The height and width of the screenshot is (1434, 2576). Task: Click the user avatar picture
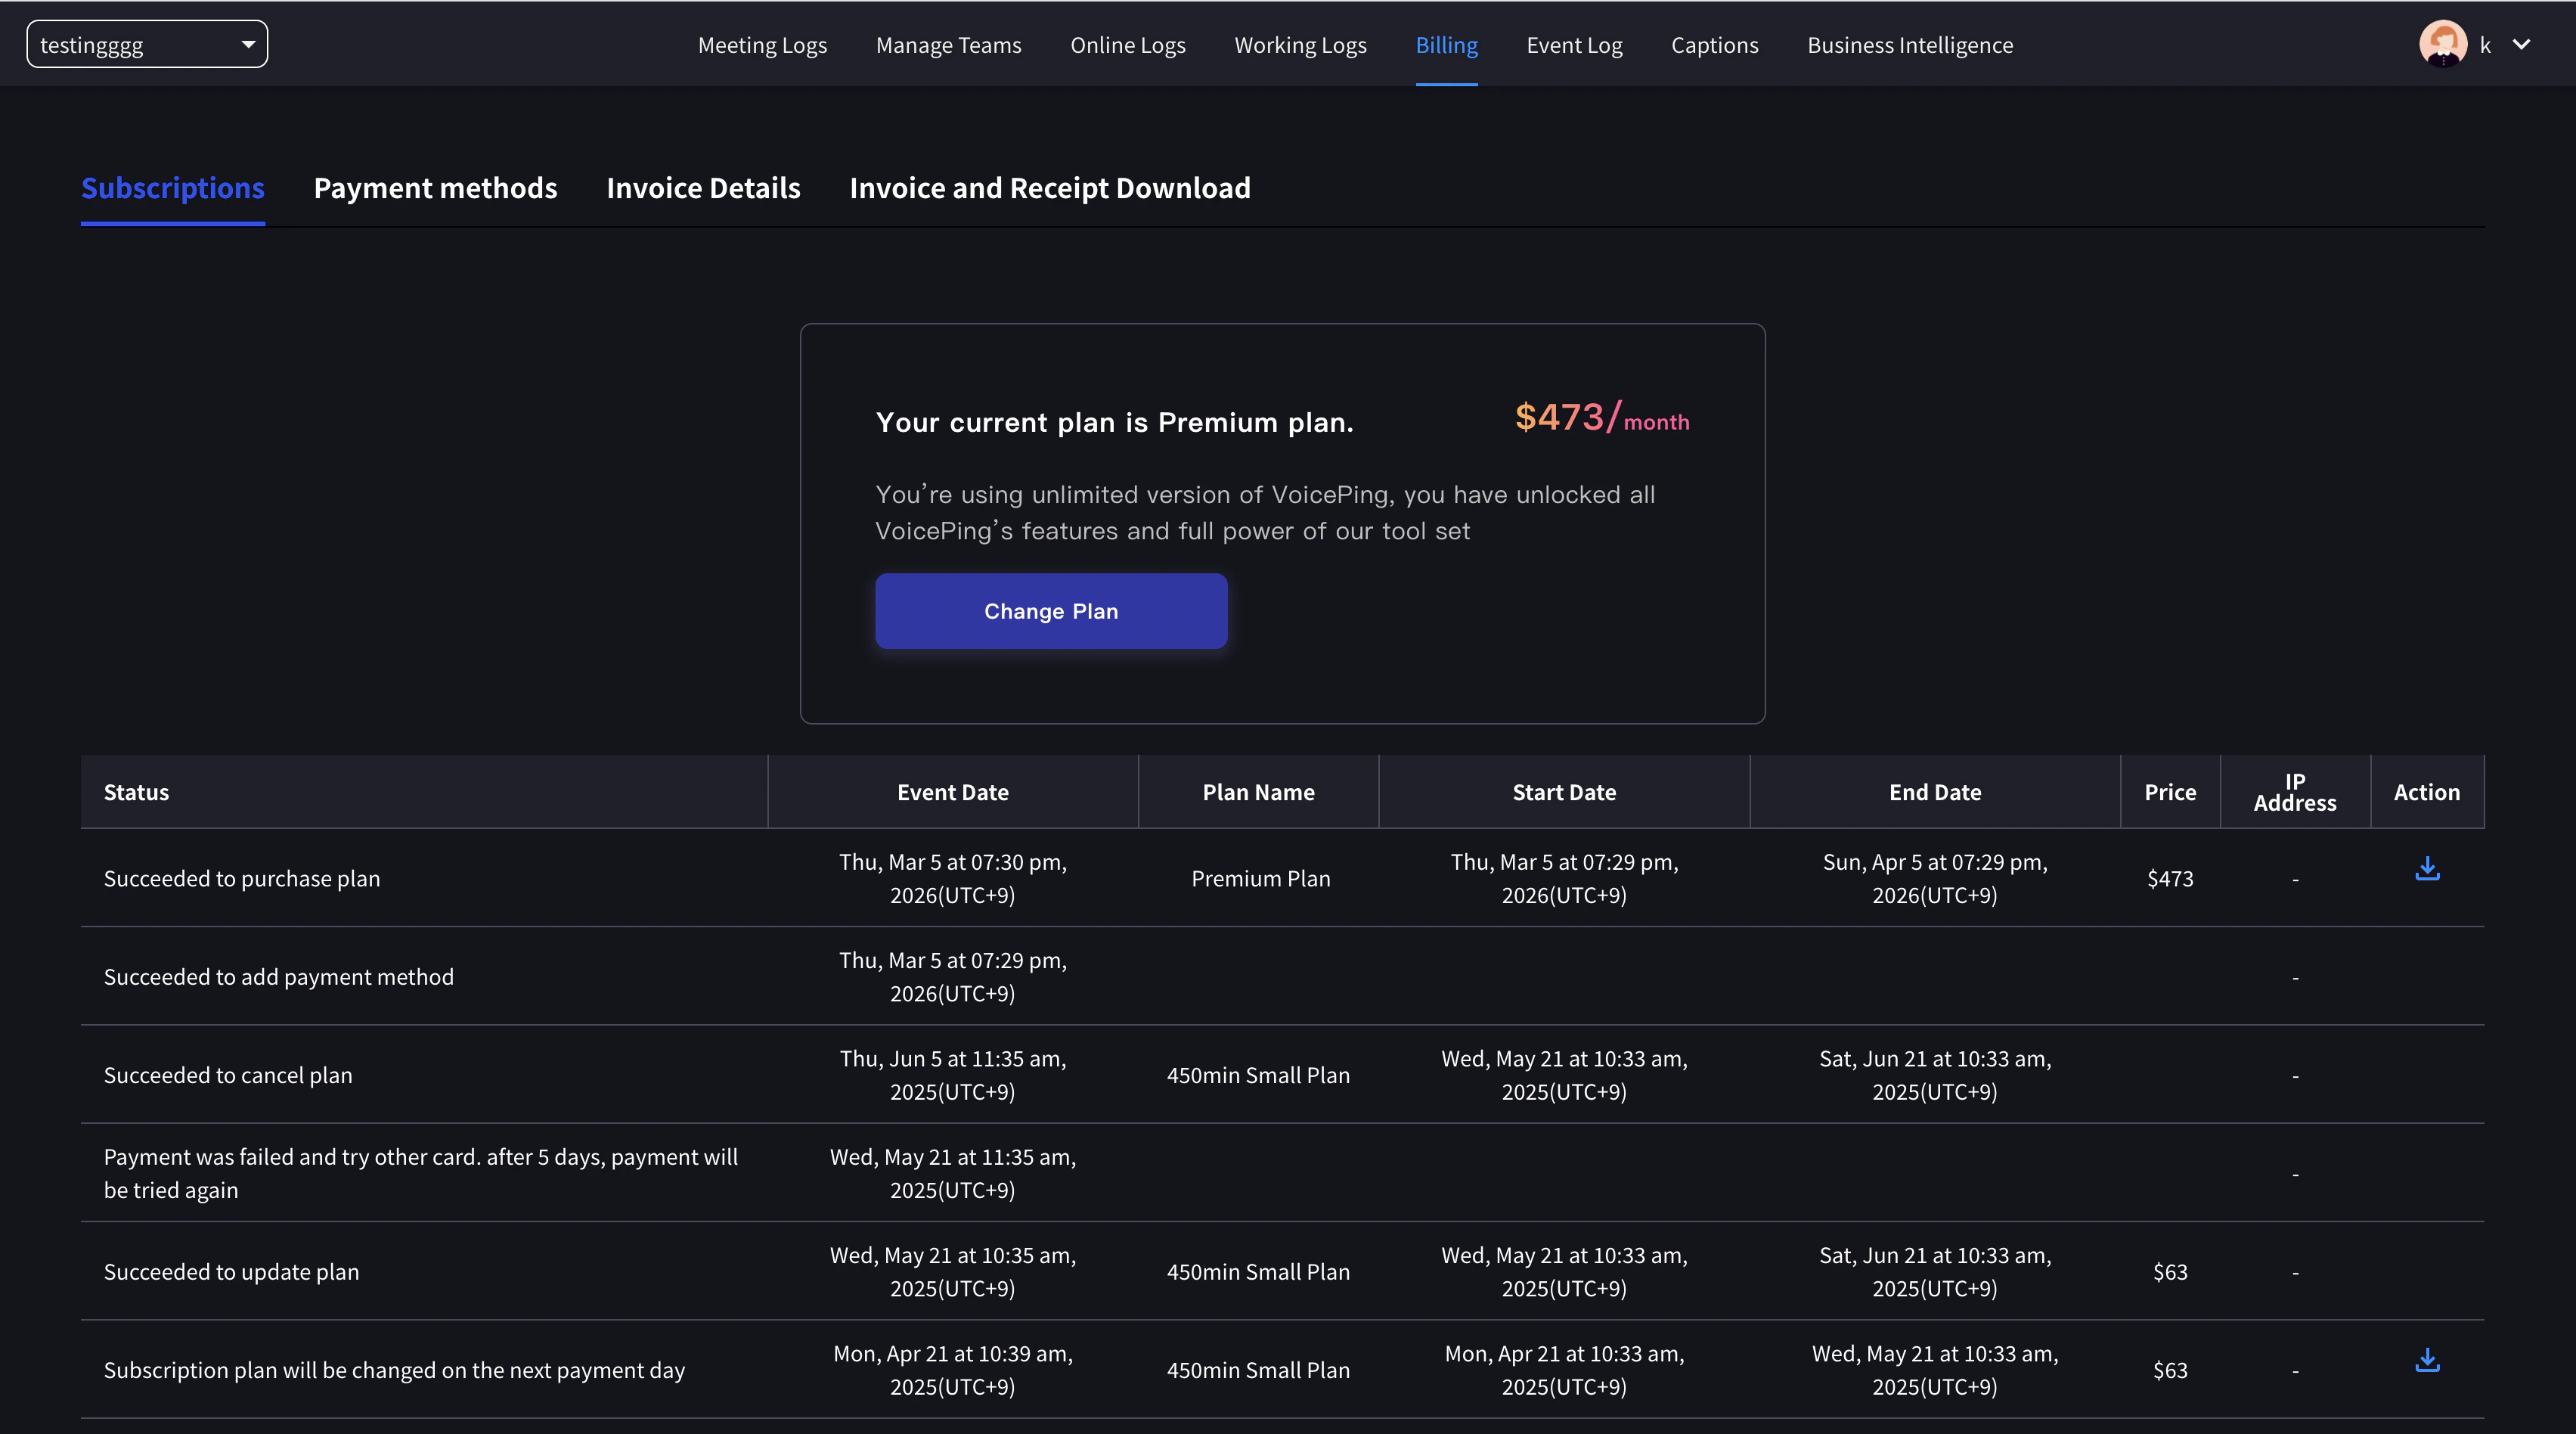coord(2442,44)
